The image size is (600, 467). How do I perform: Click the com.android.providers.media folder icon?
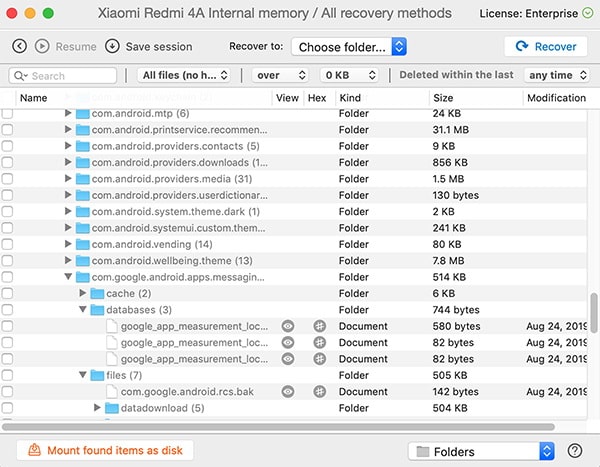[83, 179]
